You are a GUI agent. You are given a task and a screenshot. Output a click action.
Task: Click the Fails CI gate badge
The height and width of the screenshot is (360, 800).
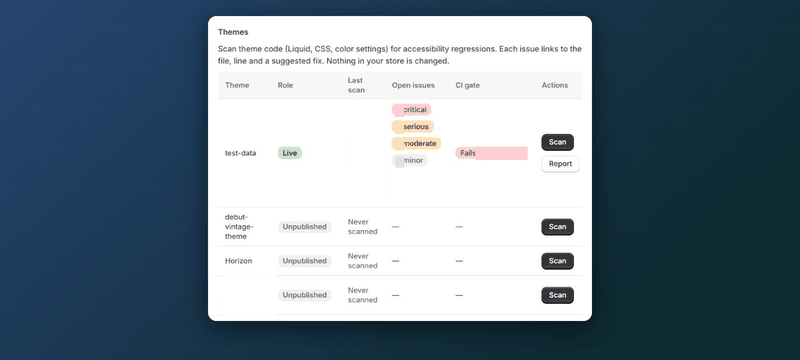coord(491,153)
